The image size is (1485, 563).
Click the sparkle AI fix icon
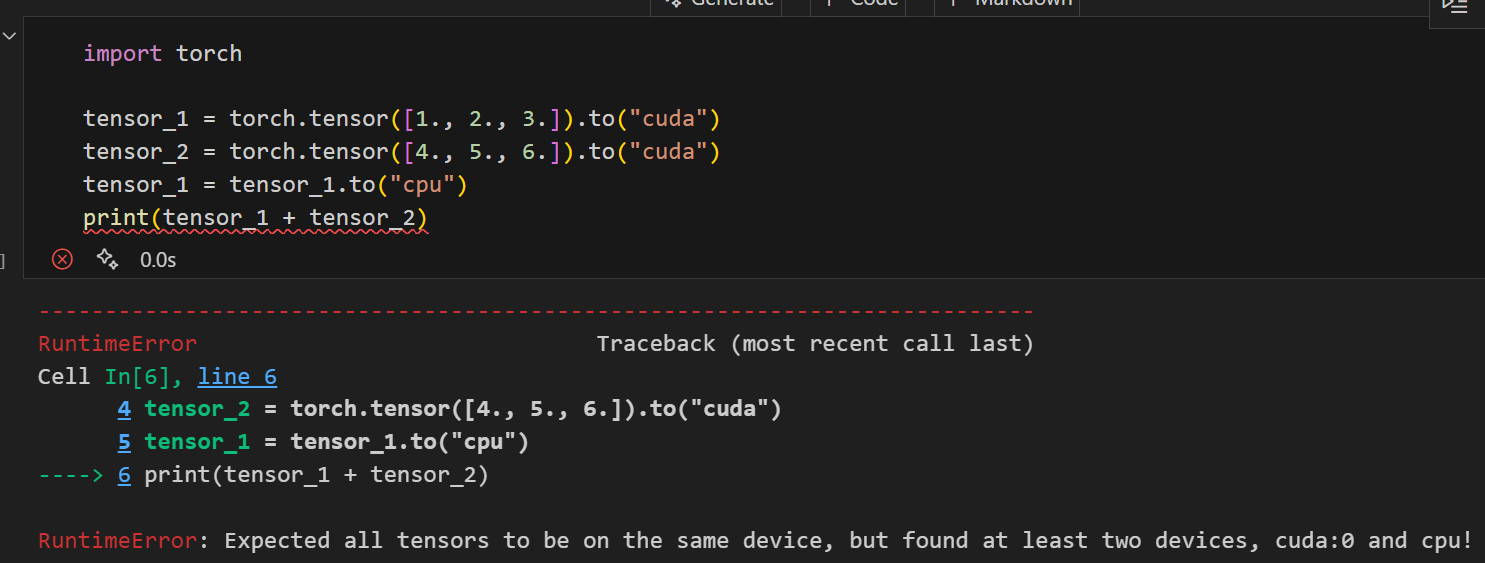point(107,260)
